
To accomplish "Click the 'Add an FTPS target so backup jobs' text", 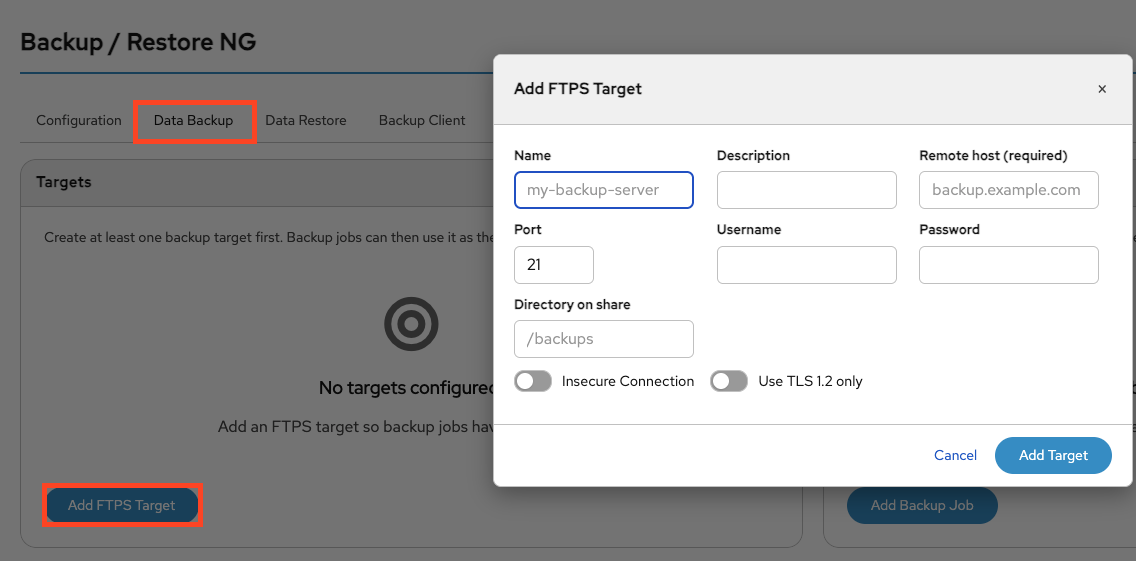I will point(356,426).
